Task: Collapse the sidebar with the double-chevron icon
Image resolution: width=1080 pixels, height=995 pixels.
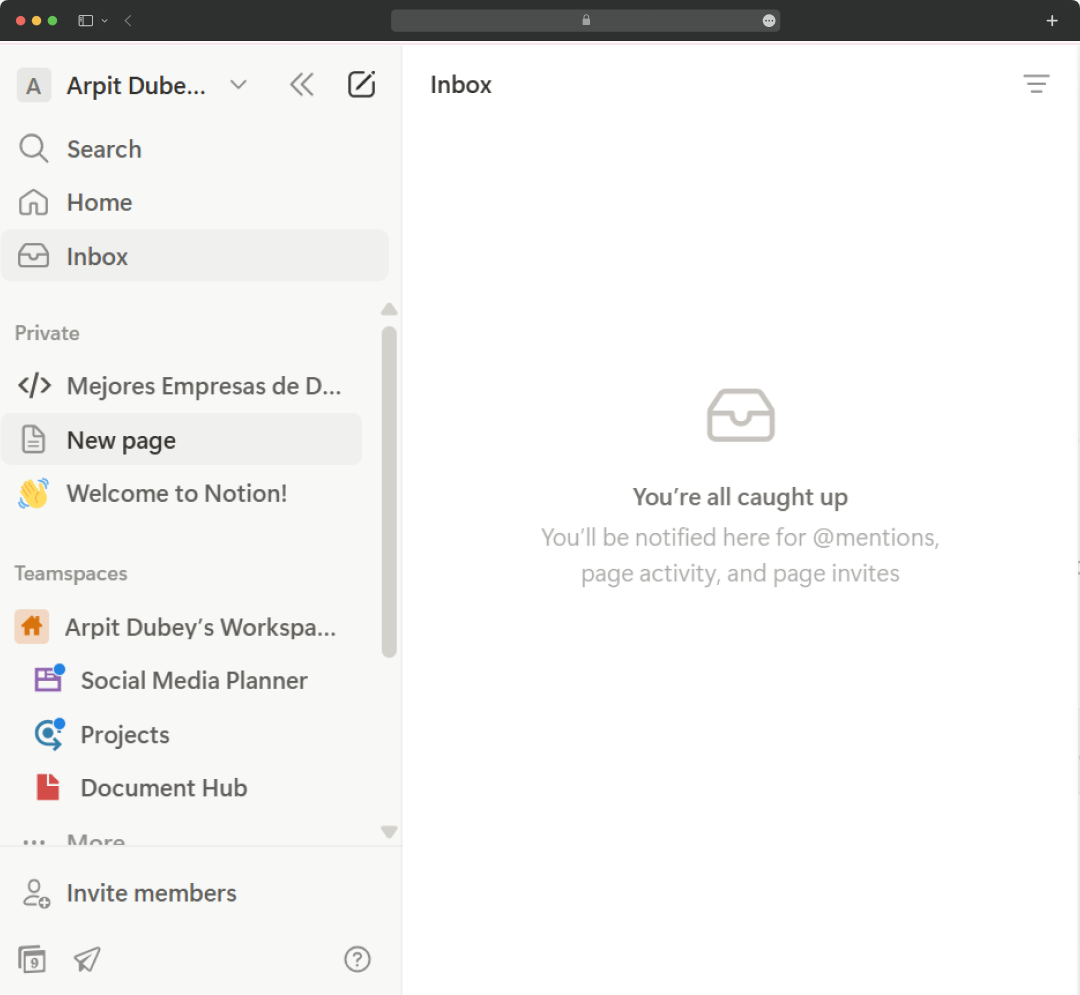Action: (x=302, y=84)
